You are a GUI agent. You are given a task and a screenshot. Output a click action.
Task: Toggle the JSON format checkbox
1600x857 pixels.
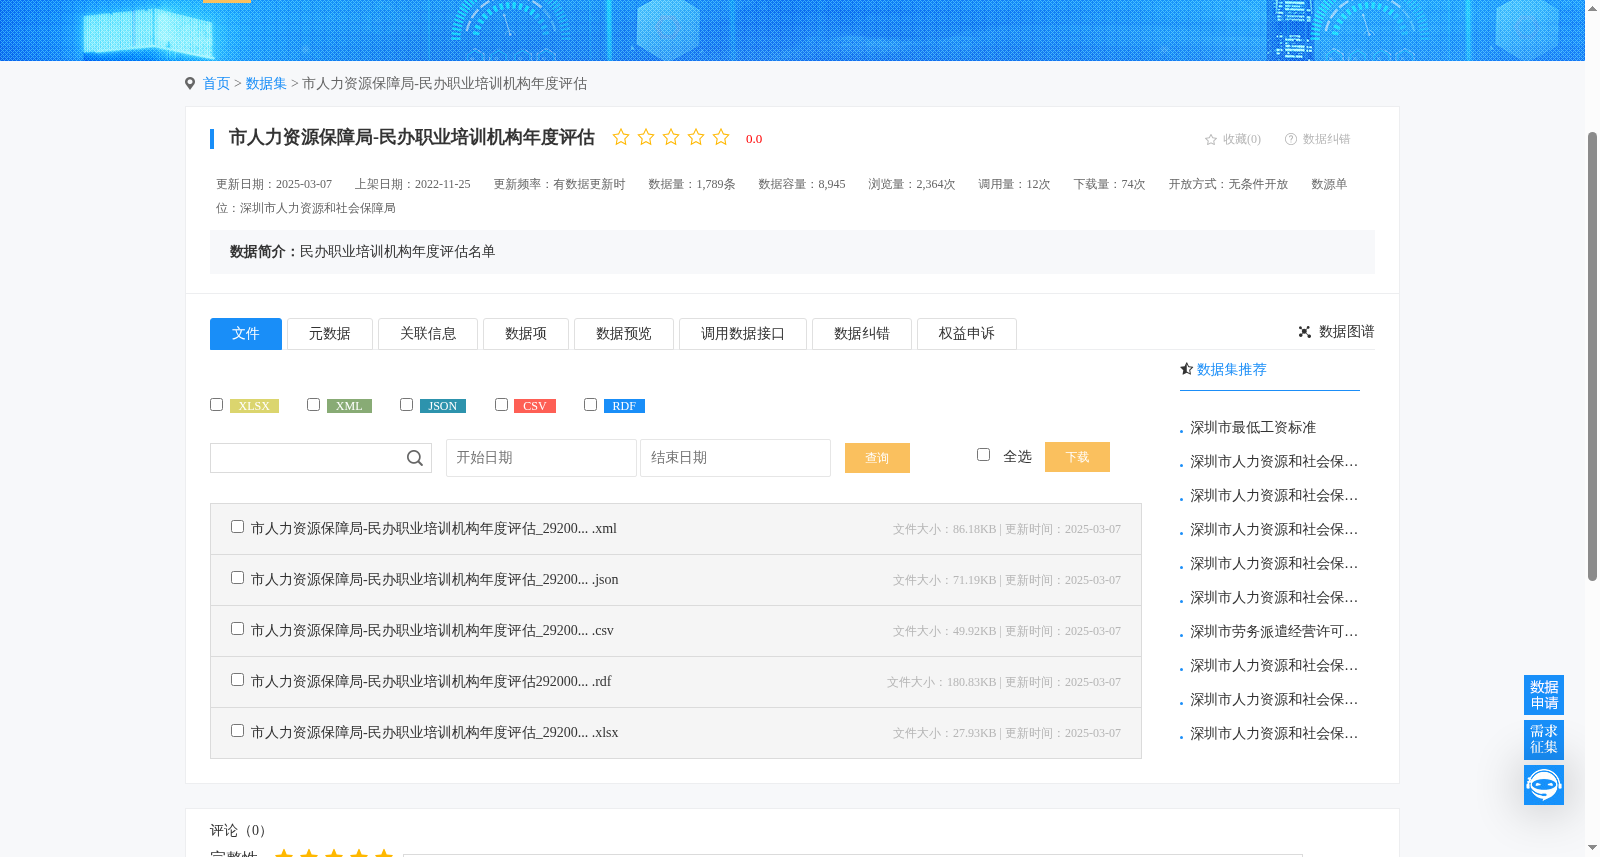point(406,404)
